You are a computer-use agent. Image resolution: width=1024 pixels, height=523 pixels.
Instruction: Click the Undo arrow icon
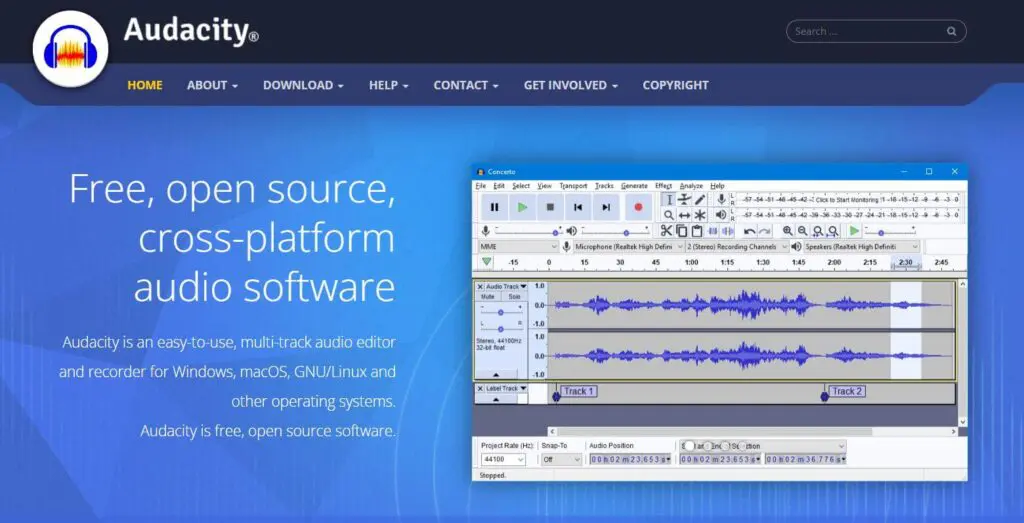coord(750,231)
